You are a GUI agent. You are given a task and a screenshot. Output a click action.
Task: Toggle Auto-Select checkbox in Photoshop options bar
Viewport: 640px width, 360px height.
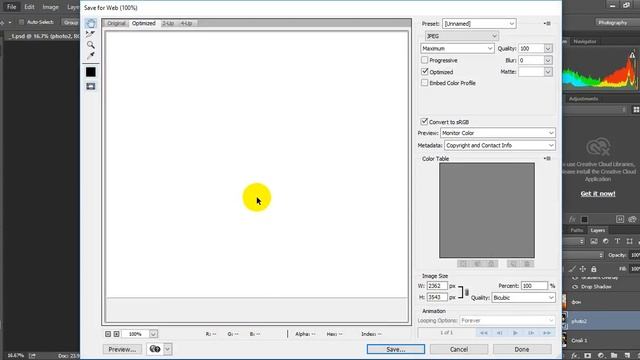click(22, 22)
